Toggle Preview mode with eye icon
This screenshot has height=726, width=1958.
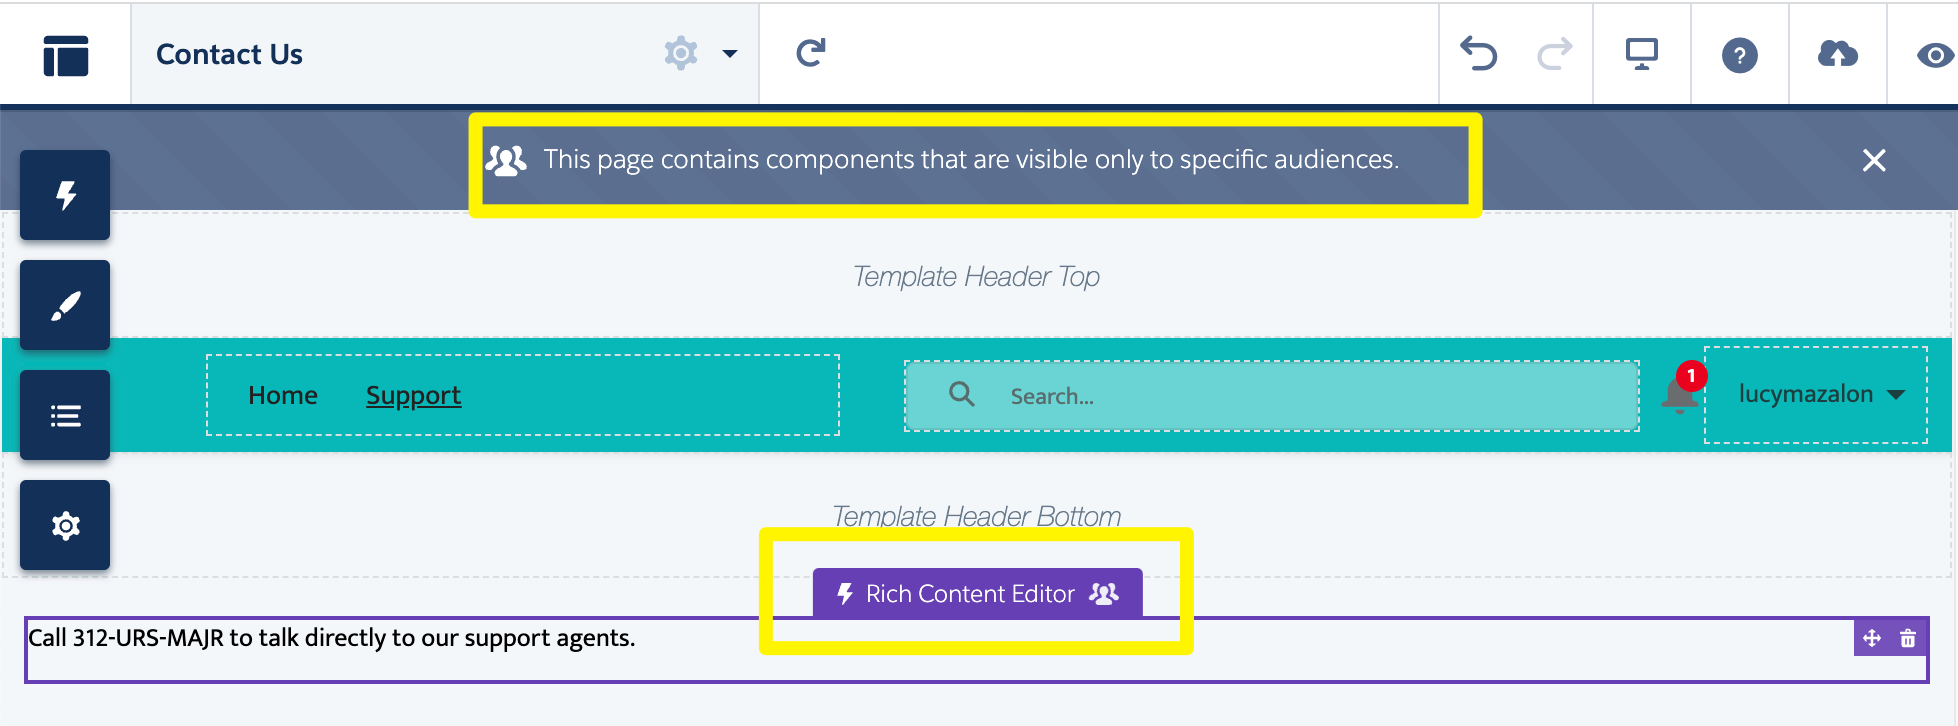click(1936, 55)
